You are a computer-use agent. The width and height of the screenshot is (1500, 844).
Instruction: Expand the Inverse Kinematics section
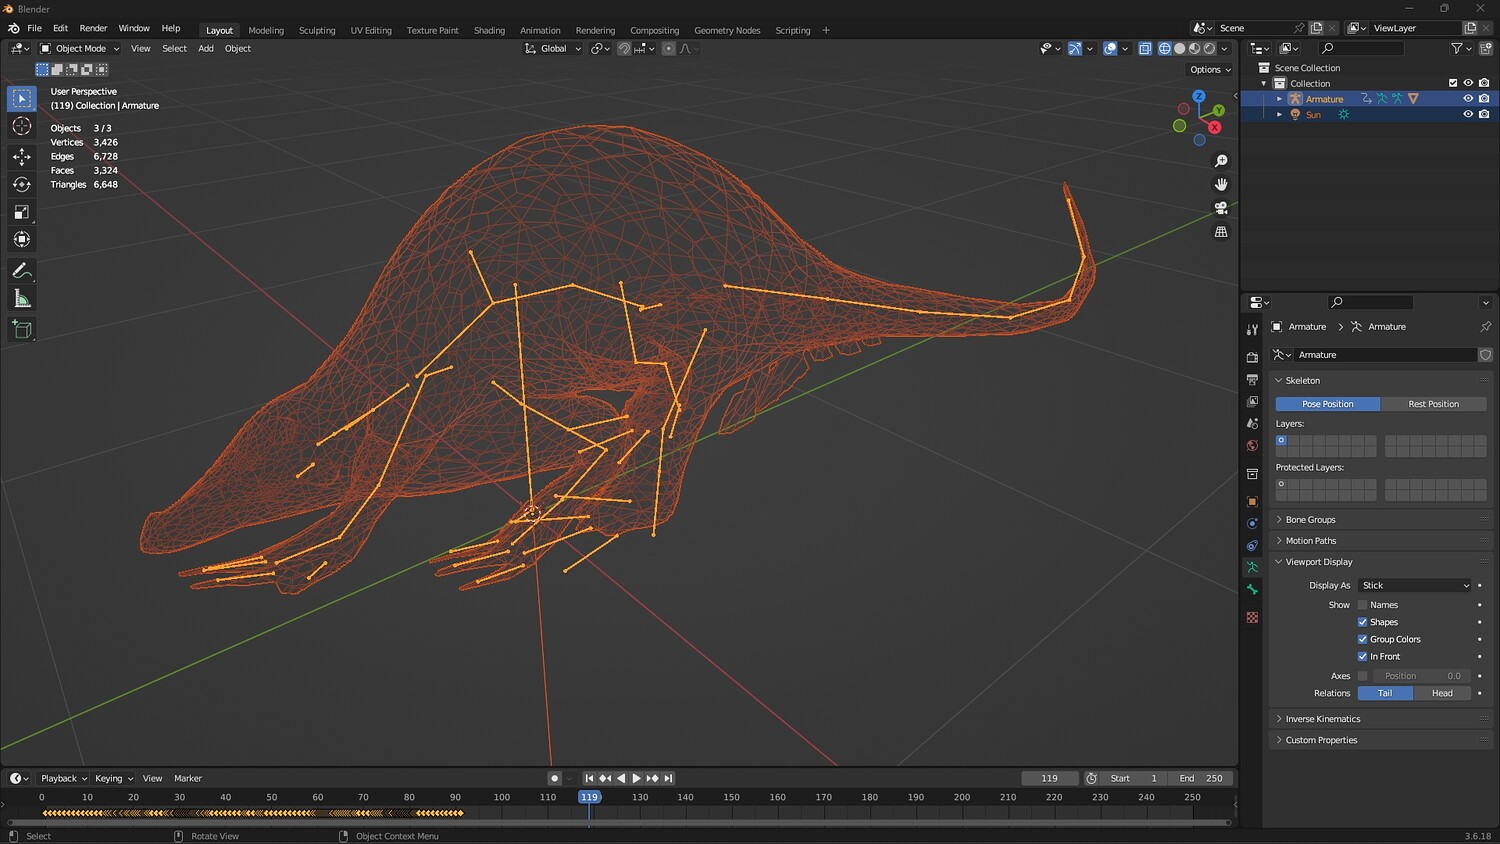coord(1322,719)
